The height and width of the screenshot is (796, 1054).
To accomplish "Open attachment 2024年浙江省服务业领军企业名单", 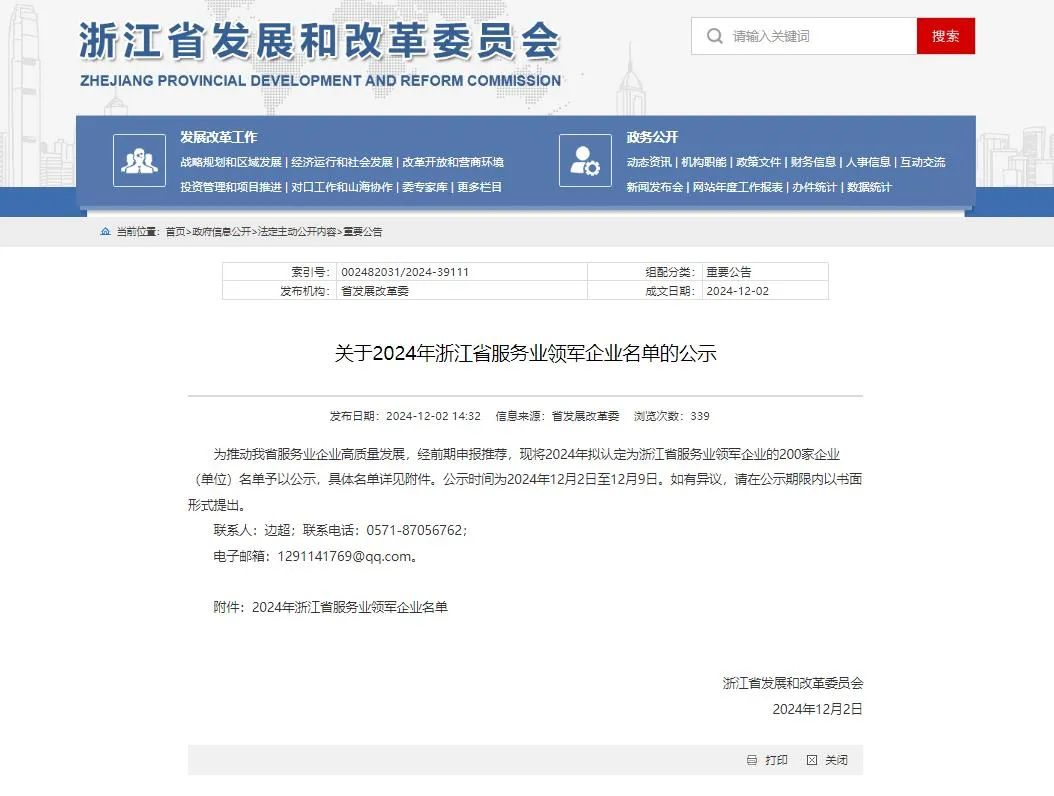I will coord(350,607).
